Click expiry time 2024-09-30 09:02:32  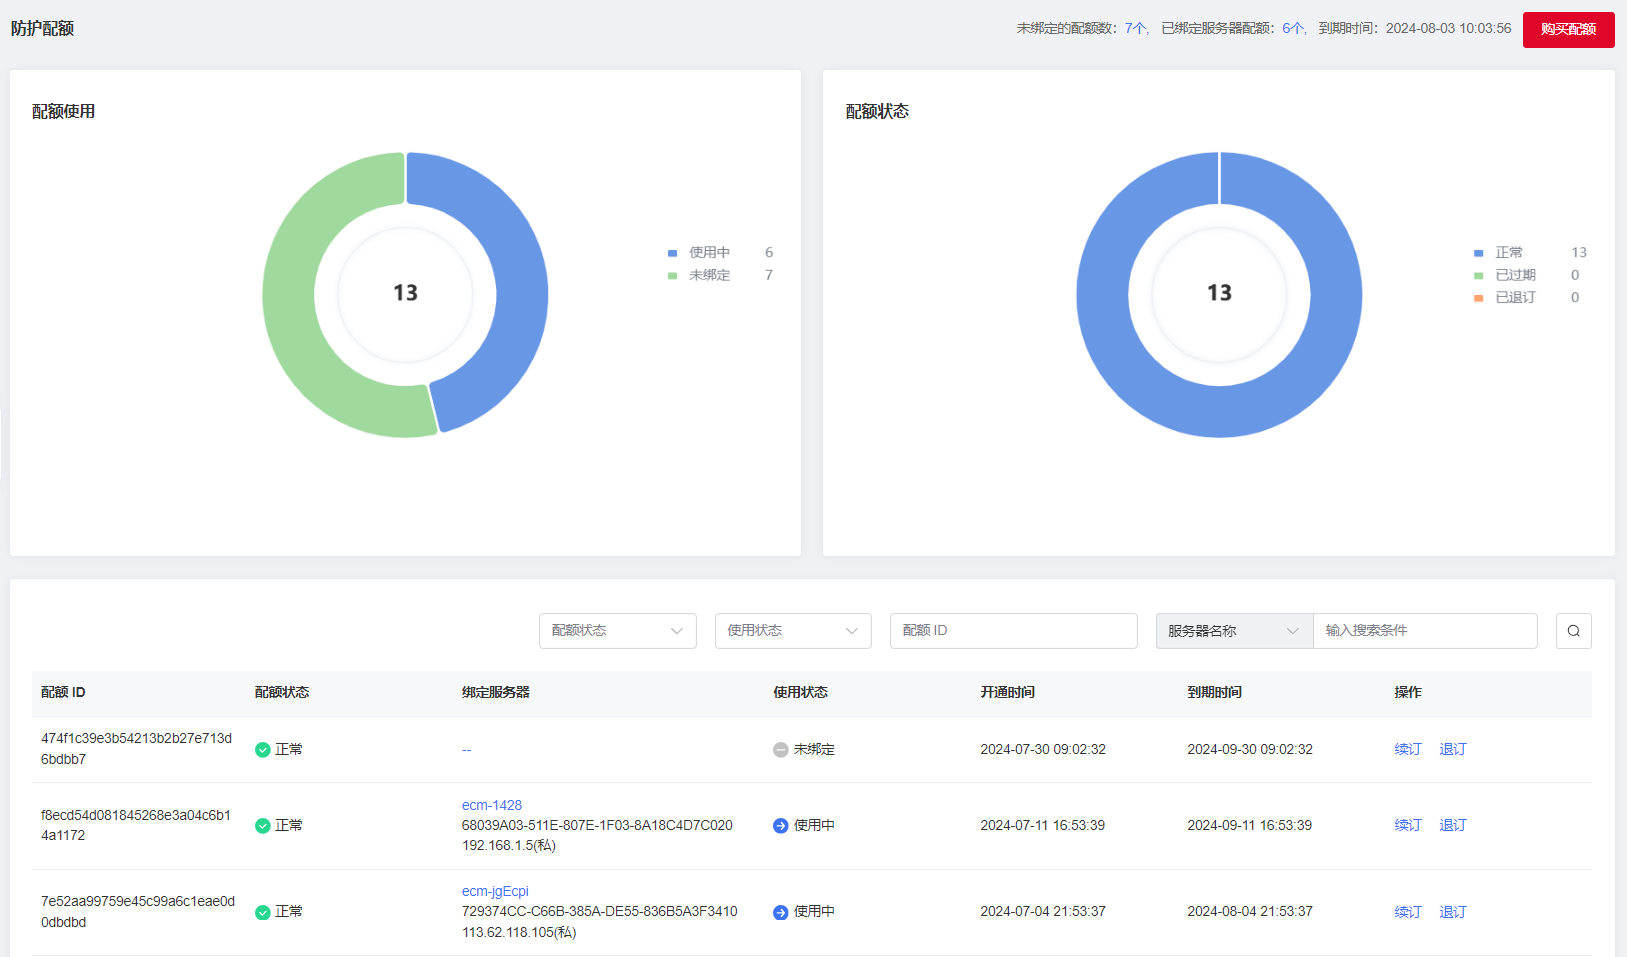pos(1250,749)
